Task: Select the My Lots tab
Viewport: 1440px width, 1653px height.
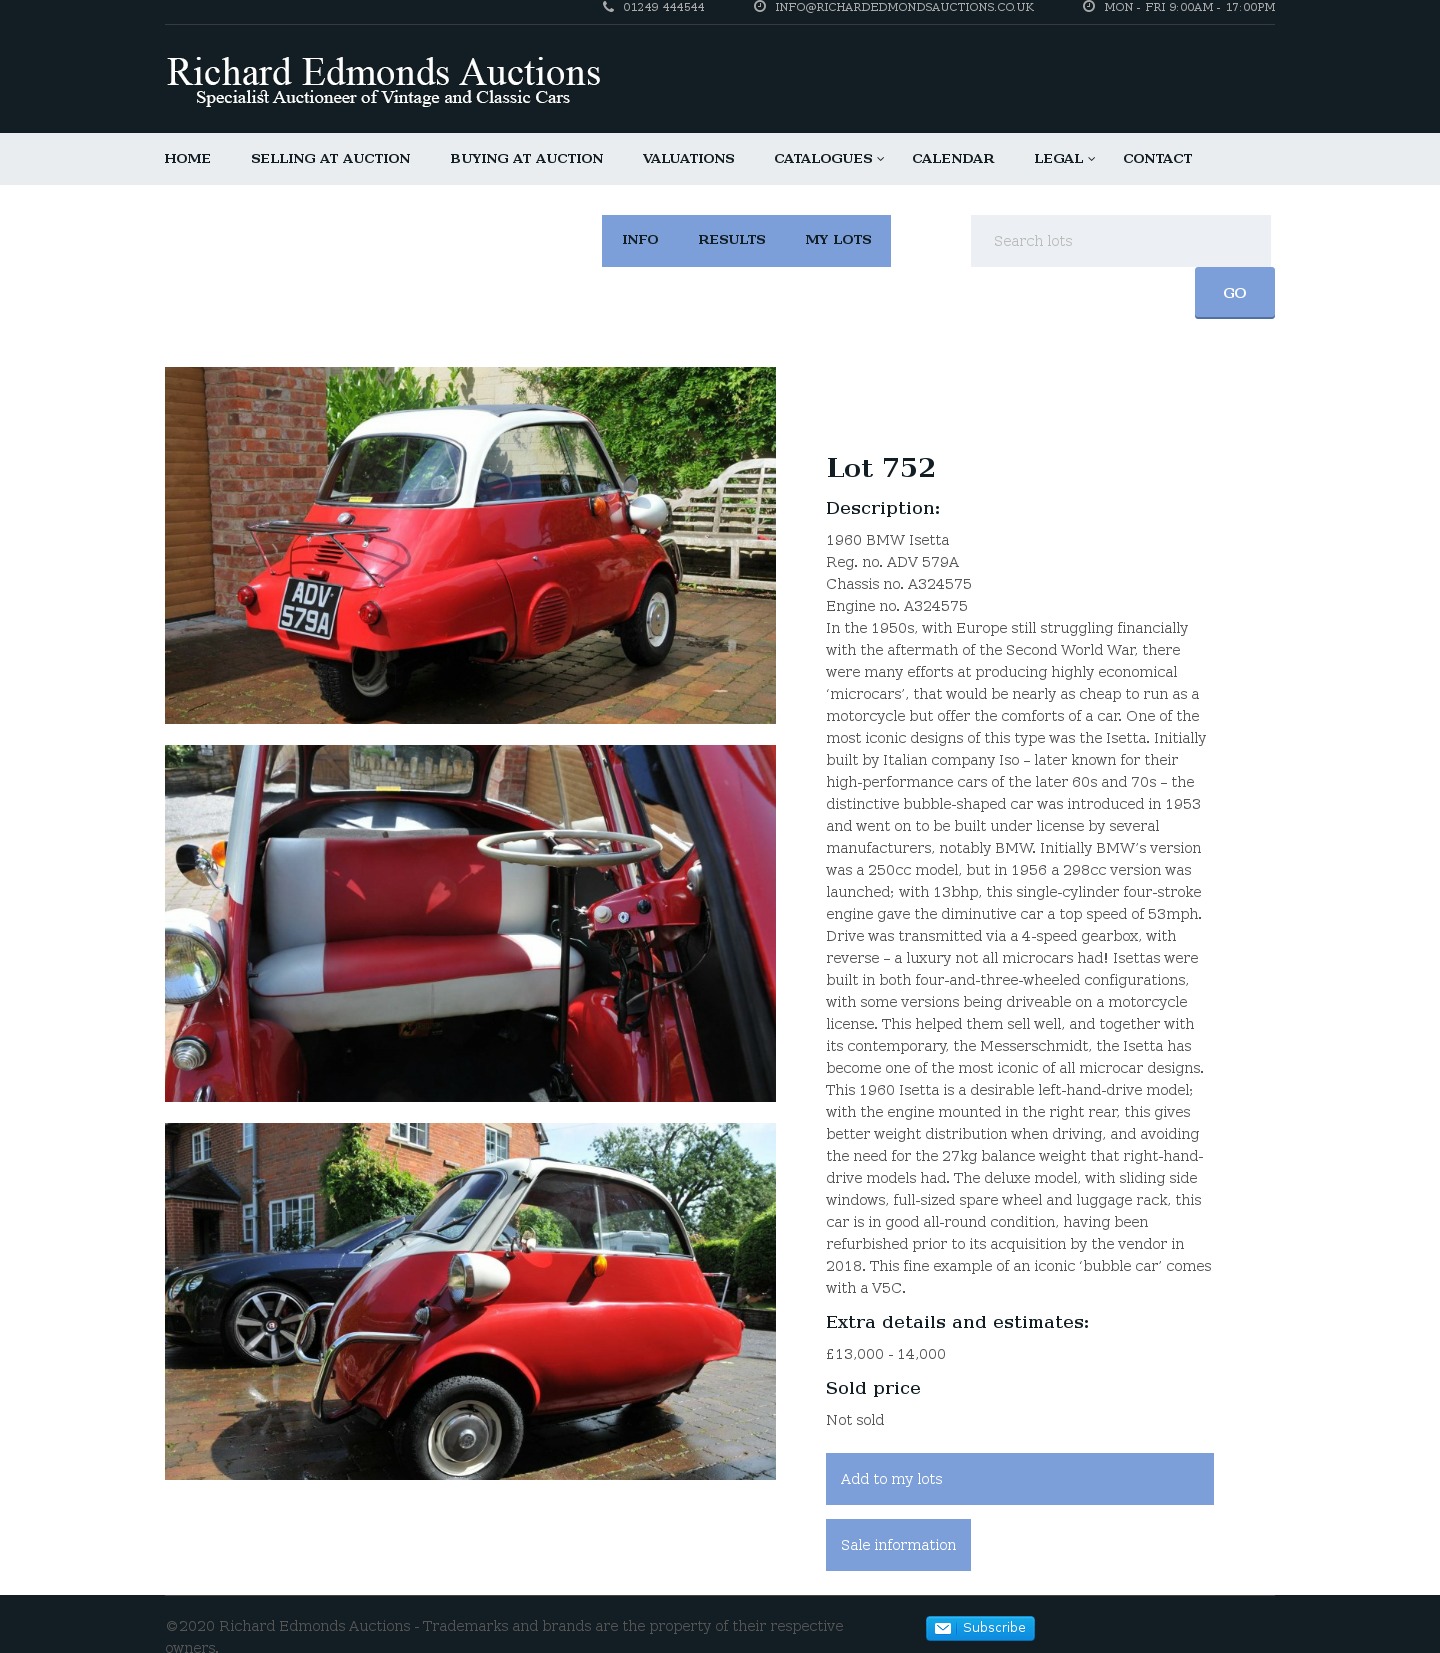Action: [838, 240]
